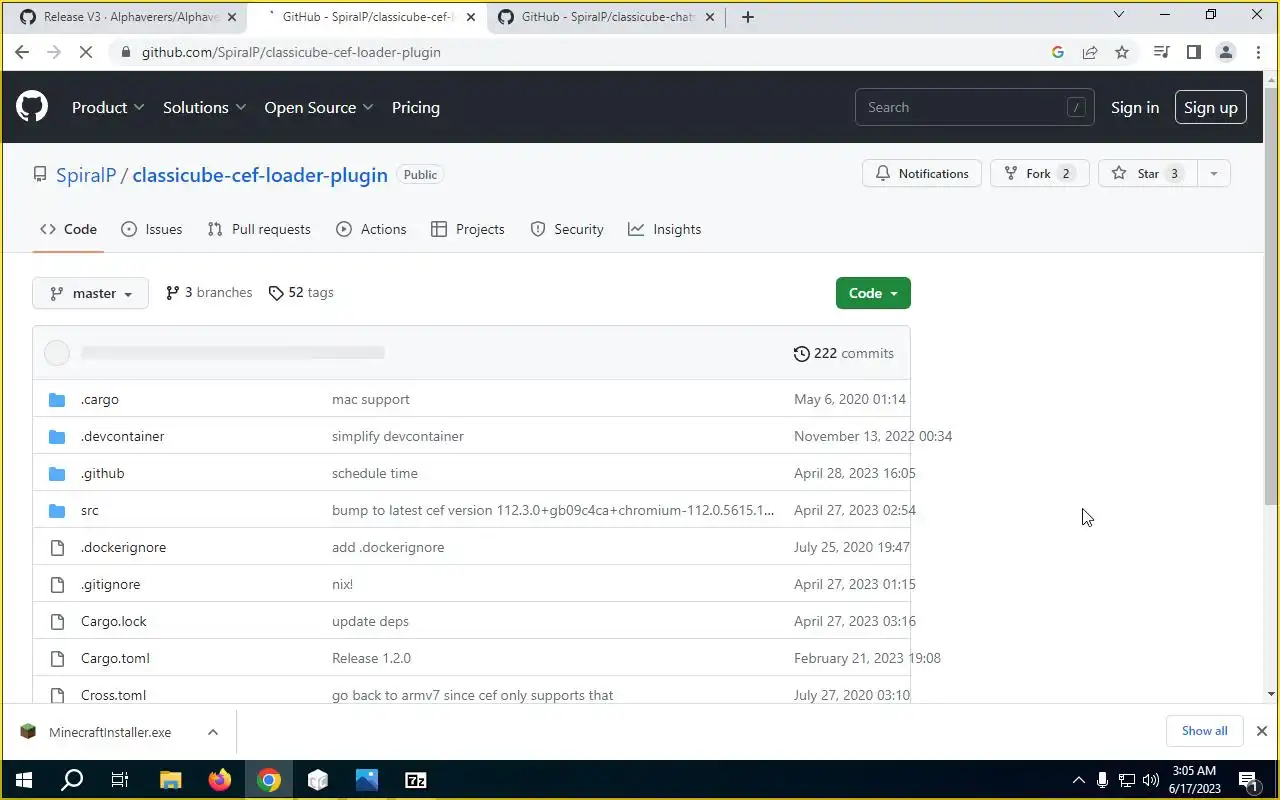The image size is (1280, 800).
Task: Open the .devcontainer folder
Action: [122, 437]
